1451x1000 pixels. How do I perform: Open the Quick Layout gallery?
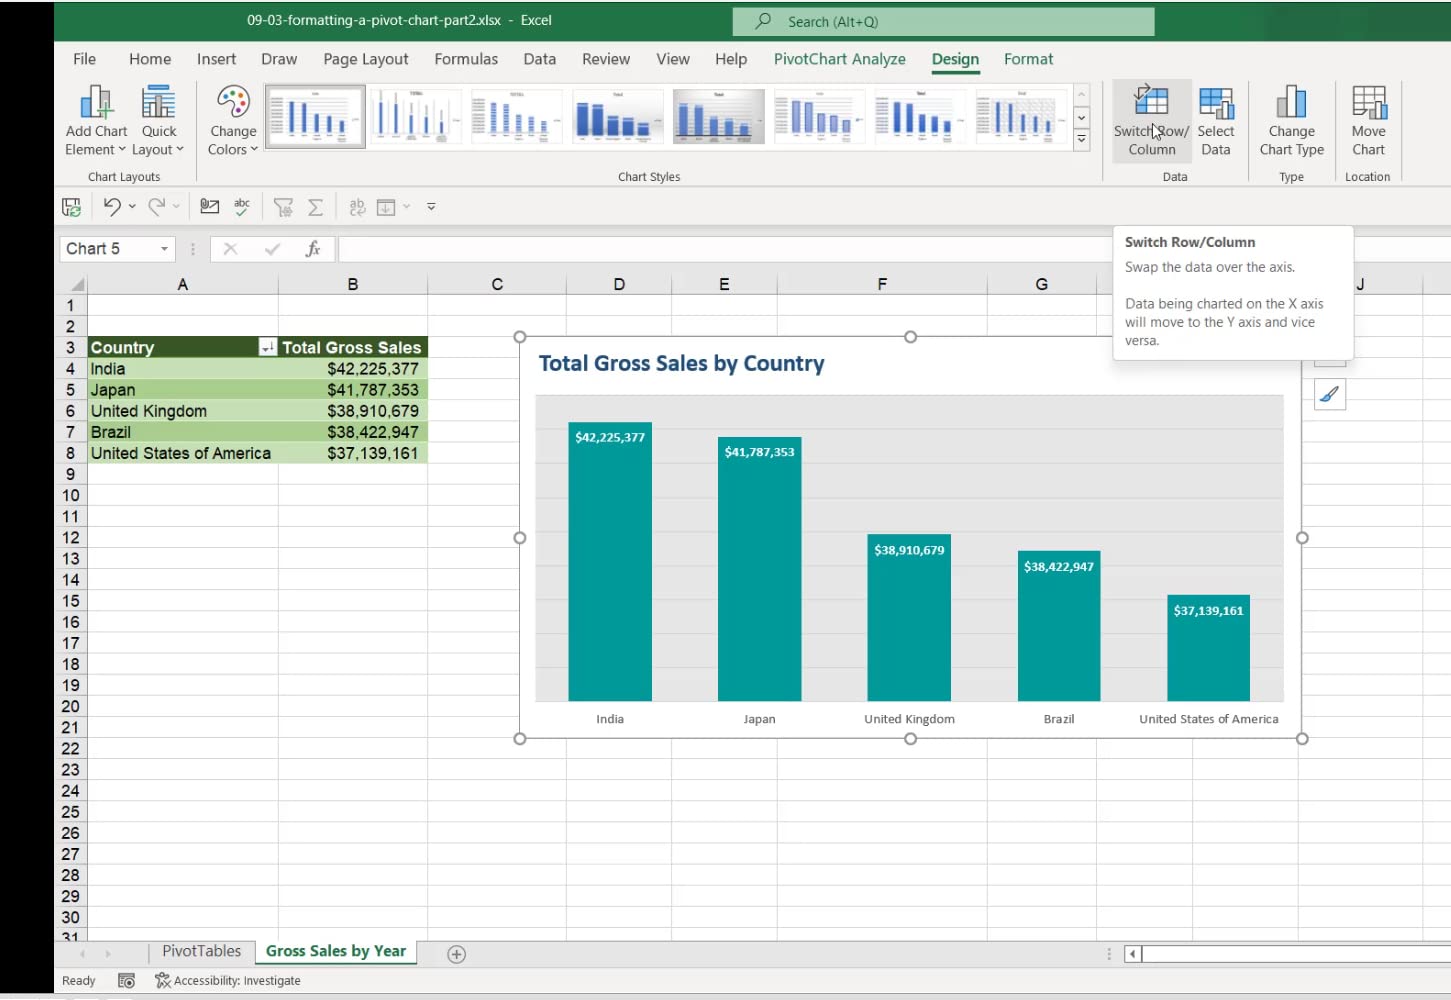(158, 121)
